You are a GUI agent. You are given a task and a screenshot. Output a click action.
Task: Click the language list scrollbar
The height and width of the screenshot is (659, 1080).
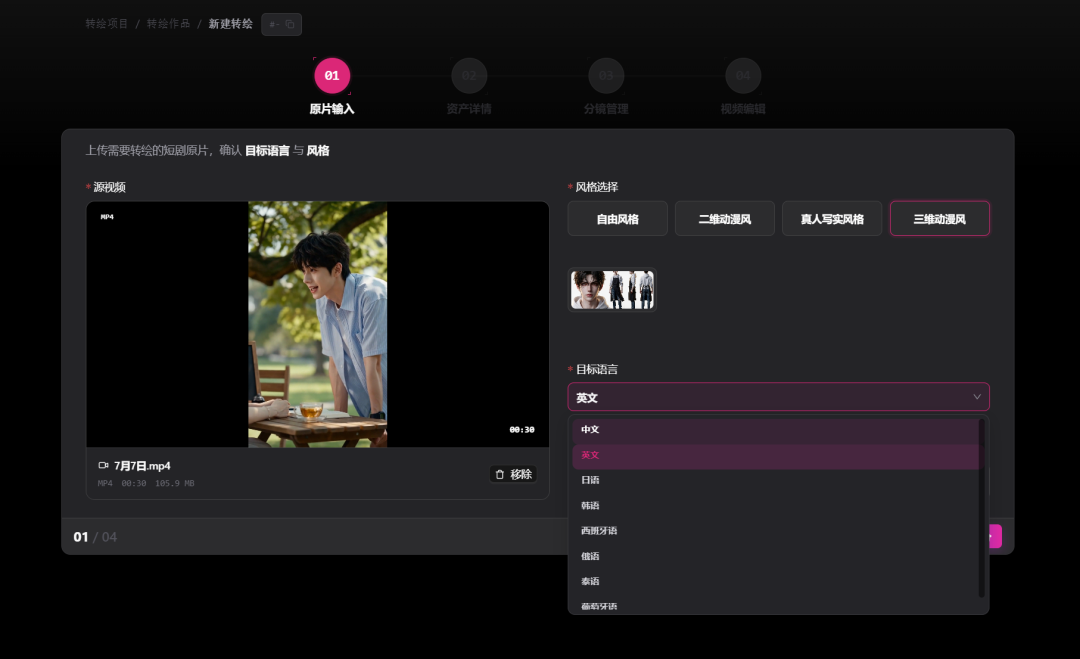982,508
